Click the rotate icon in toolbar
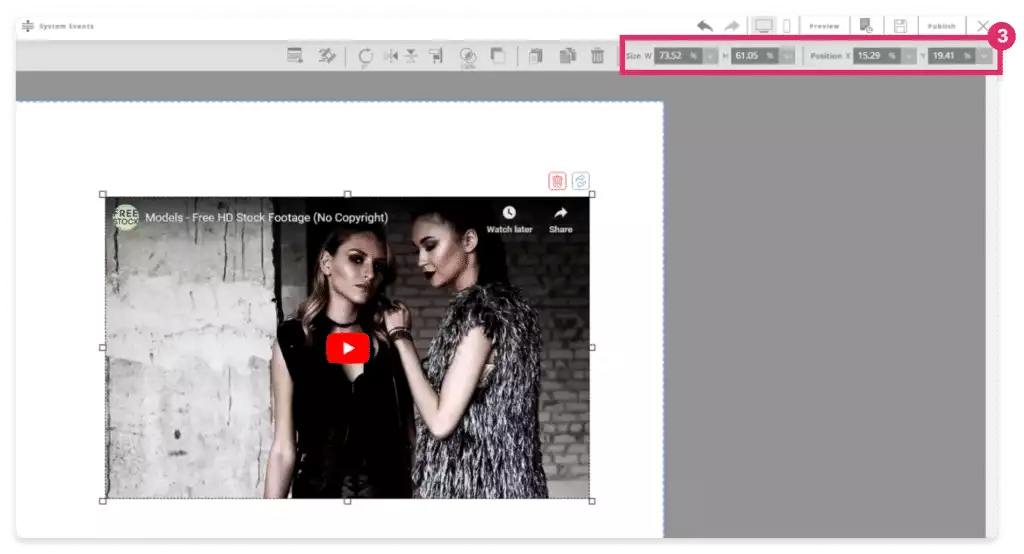Image resolution: width=1024 pixels, height=554 pixels. [365, 56]
